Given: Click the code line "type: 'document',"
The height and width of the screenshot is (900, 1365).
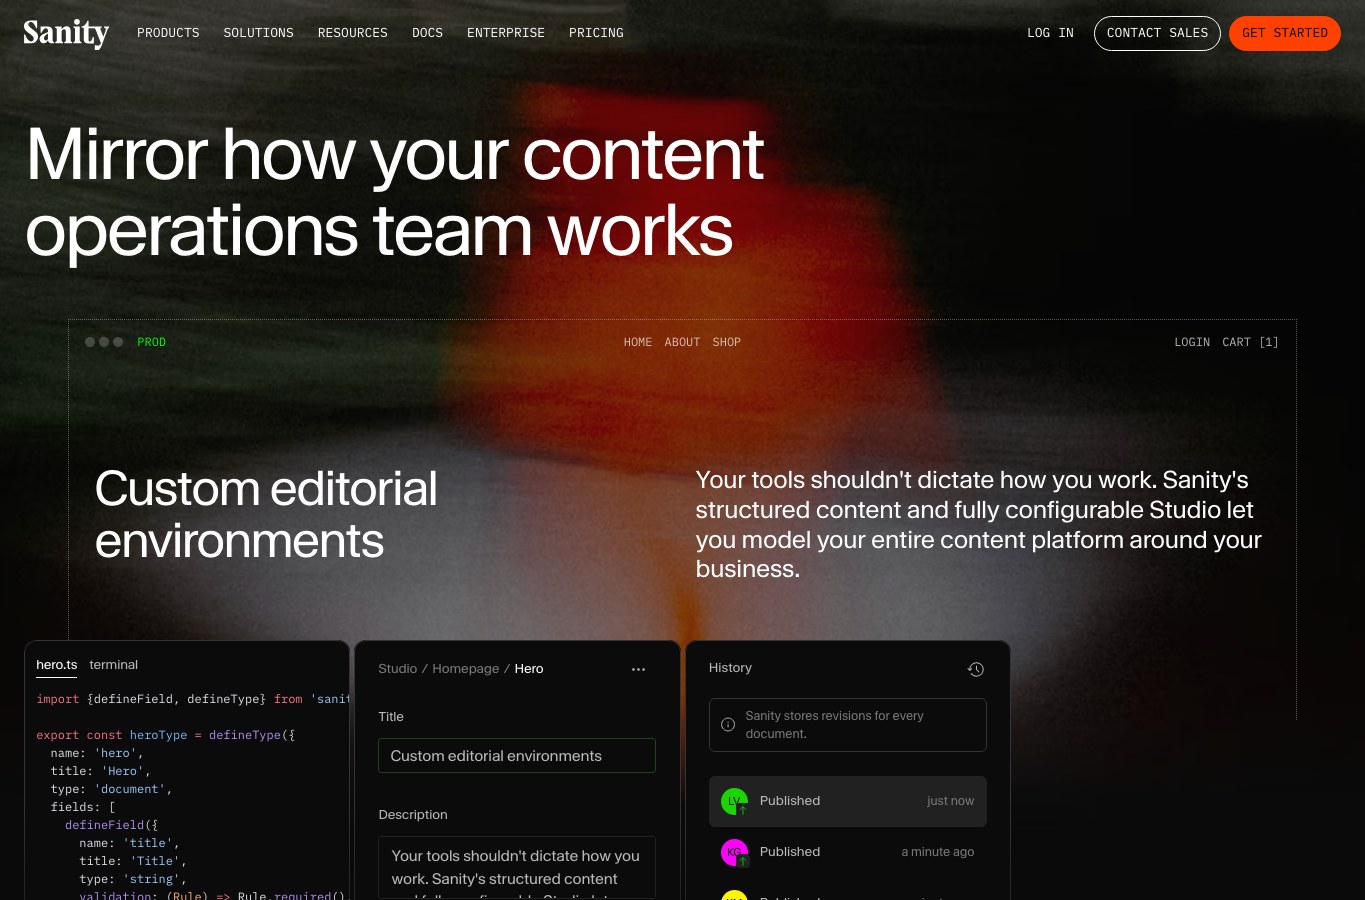Looking at the screenshot, I should [x=112, y=789].
